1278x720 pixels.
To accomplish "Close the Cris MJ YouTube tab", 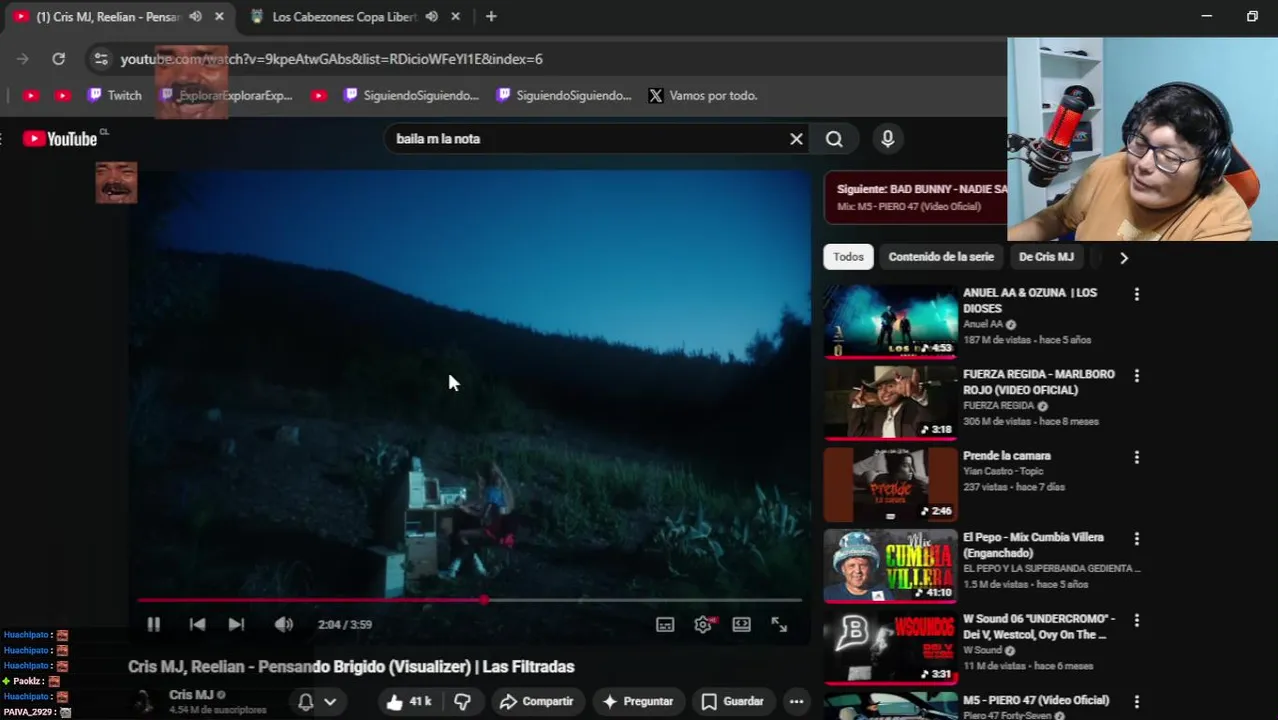I will (219, 17).
